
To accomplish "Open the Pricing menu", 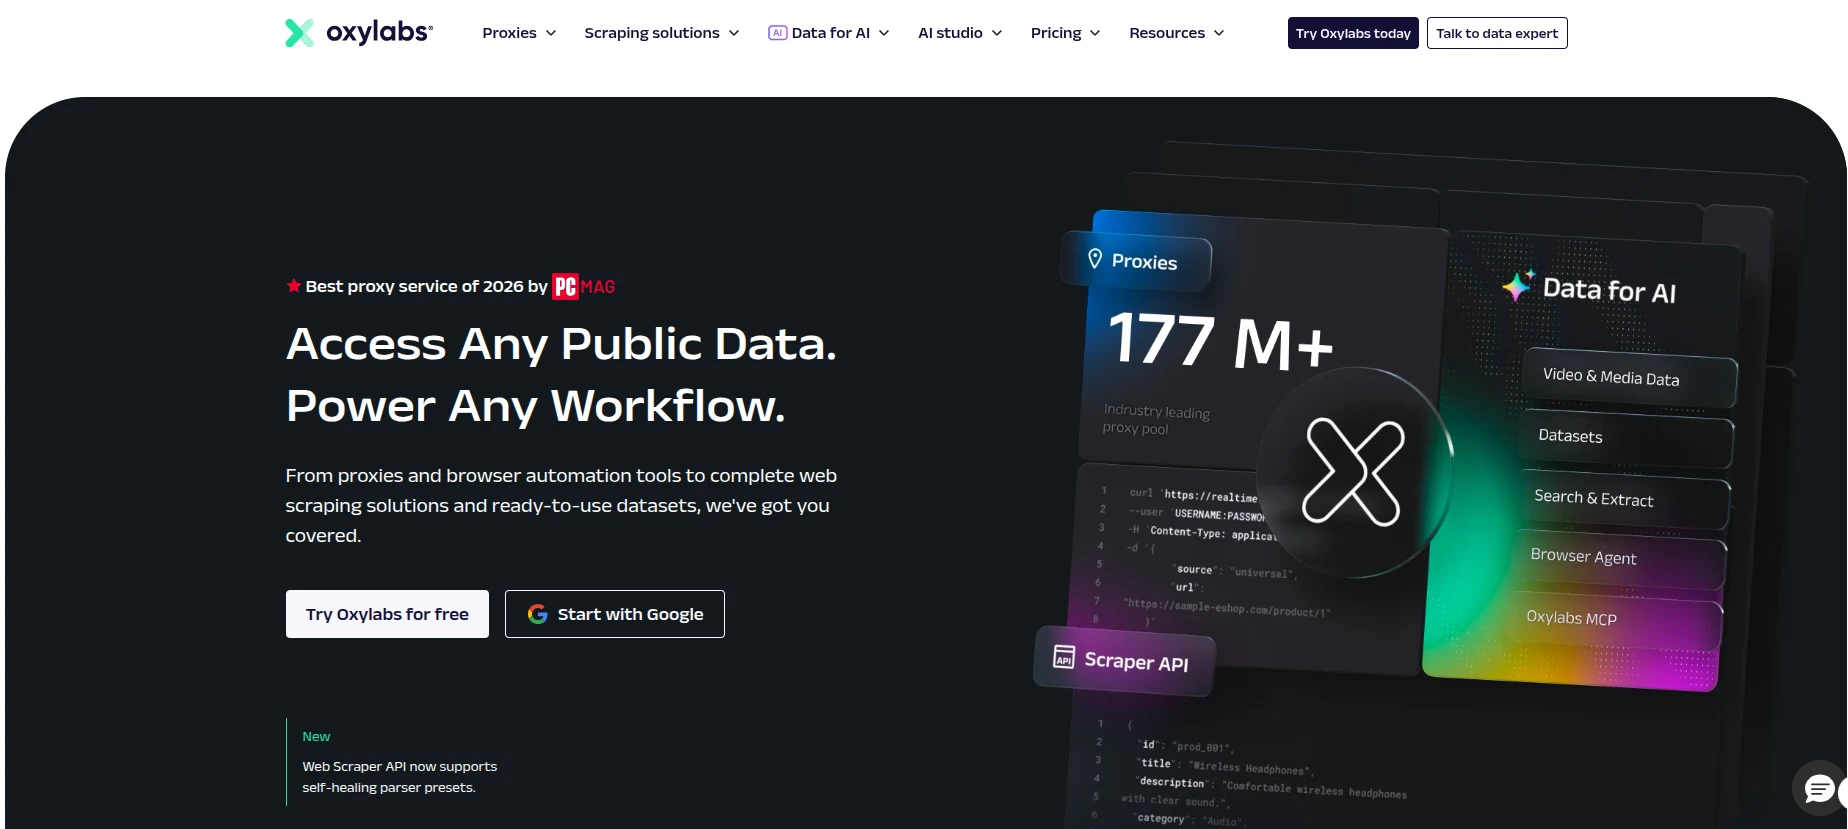I will [x=1066, y=33].
